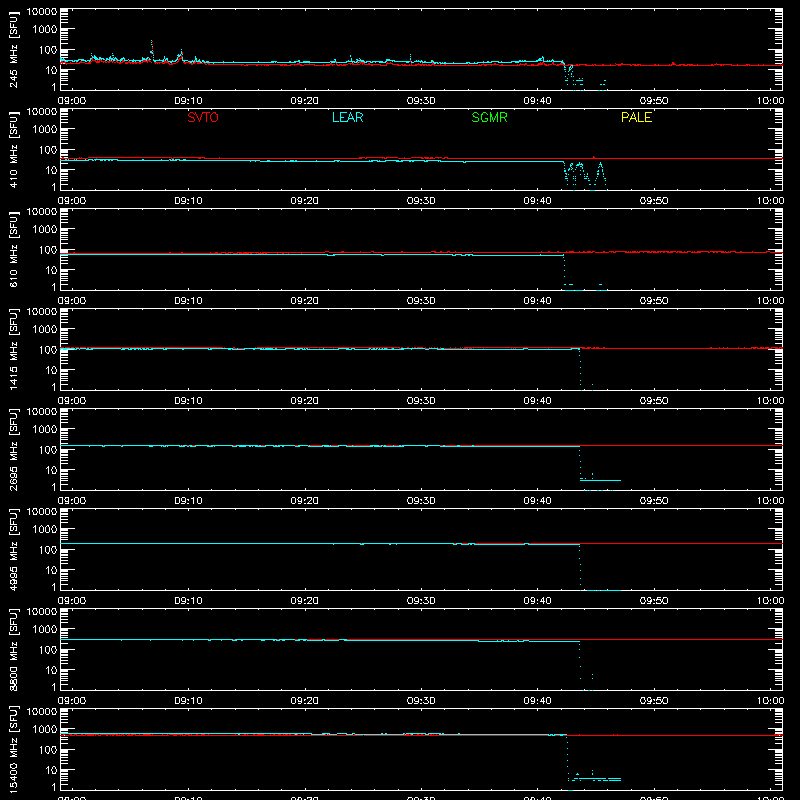Click the 1 tick label of 2695 MHz panel
The image size is (800, 800).
pyautogui.click(x=54, y=487)
